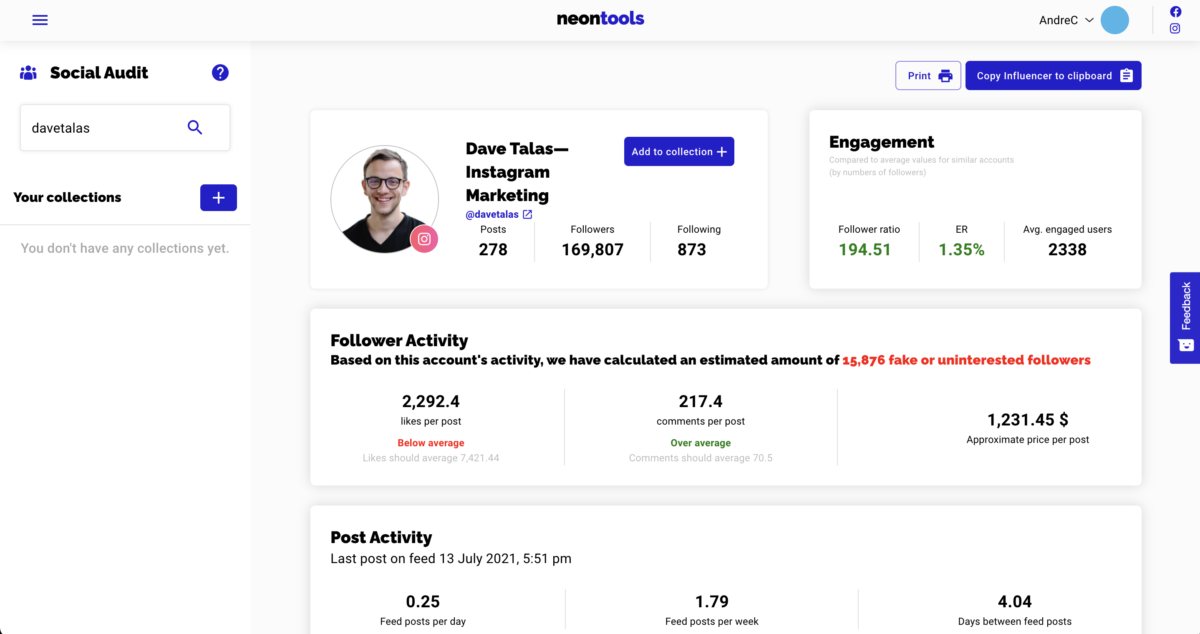1200x634 pixels.
Task: Click the external link icon next to @davetalas
Action: pos(525,213)
